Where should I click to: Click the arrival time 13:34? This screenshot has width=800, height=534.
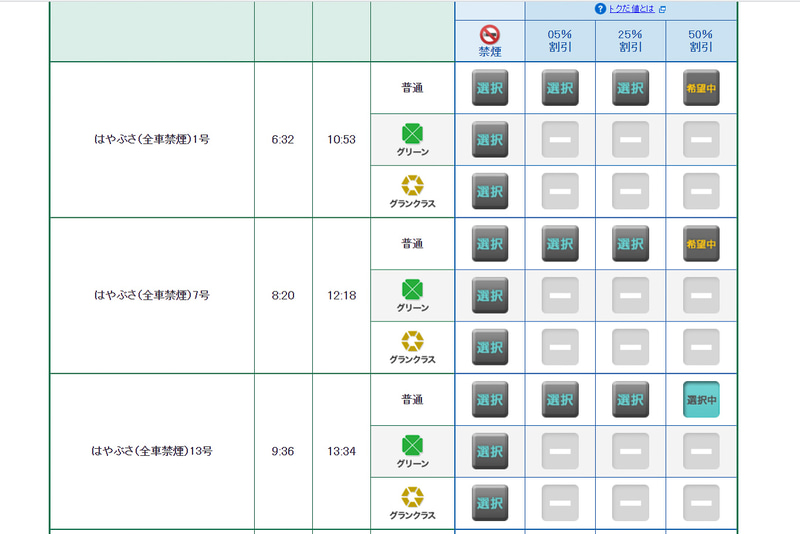click(x=341, y=452)
